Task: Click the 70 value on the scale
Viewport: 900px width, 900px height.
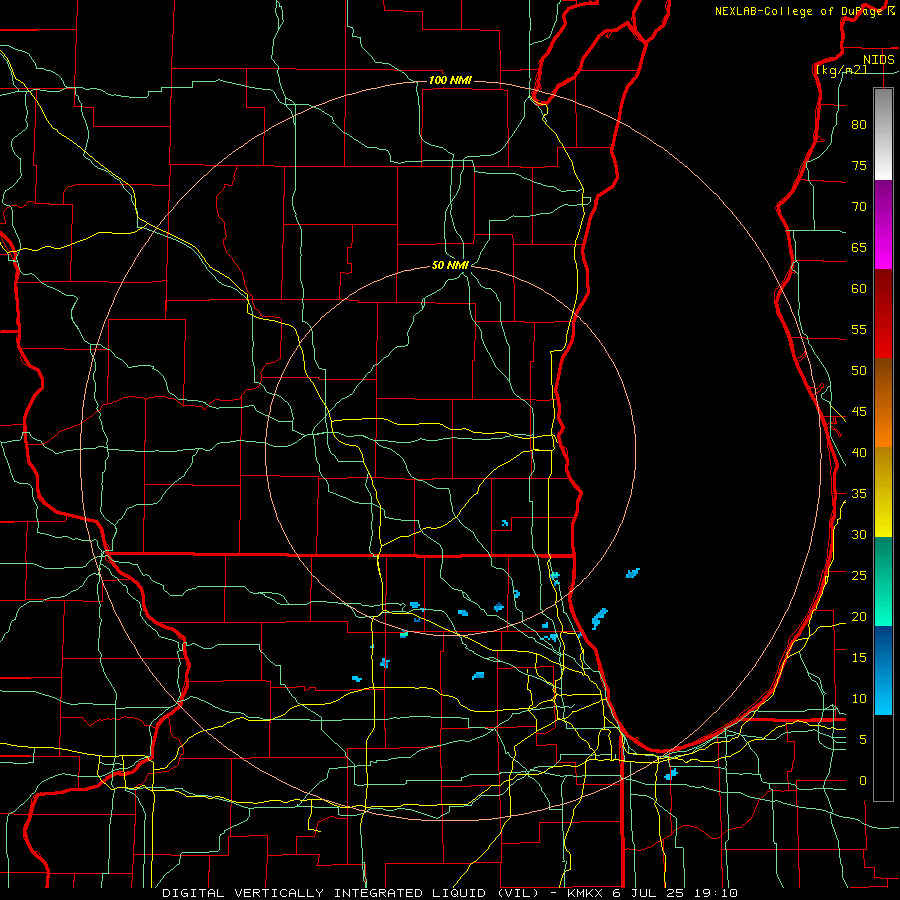Action: pyautogui.click(x=859, y=207)
